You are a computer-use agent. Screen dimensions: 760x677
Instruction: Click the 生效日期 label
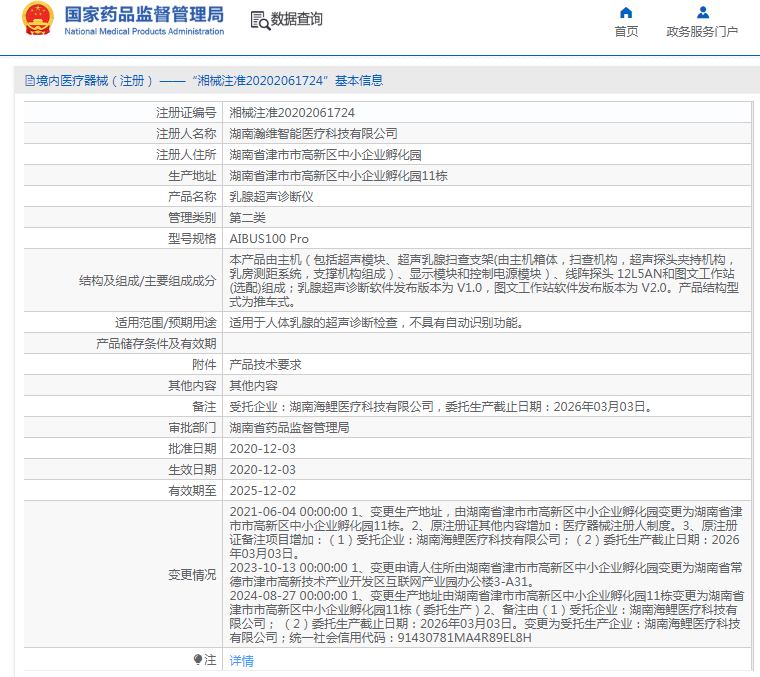(192, 470)
